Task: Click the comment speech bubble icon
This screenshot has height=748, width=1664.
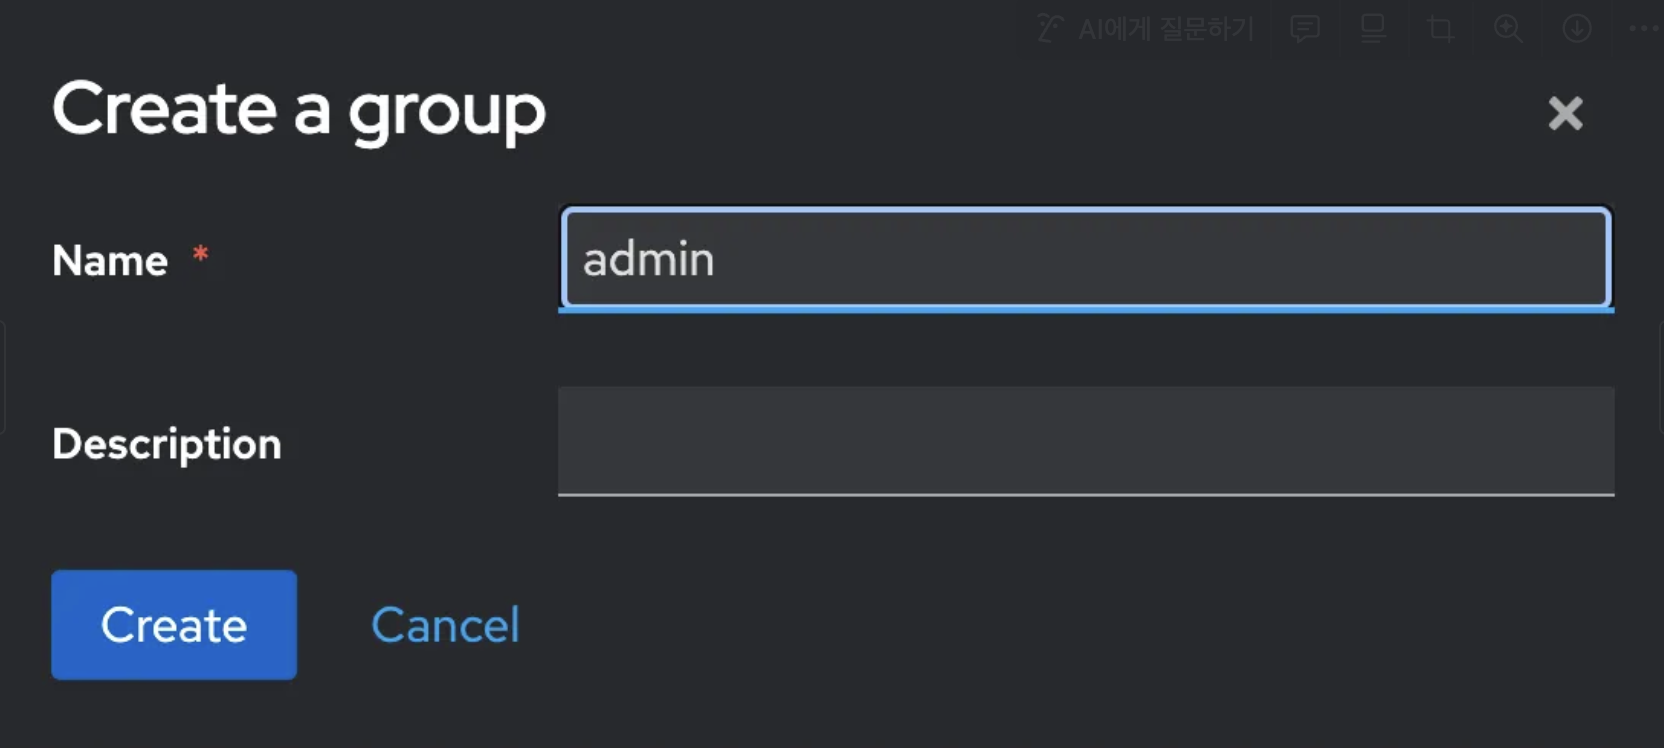Action: pos(1305,29)
